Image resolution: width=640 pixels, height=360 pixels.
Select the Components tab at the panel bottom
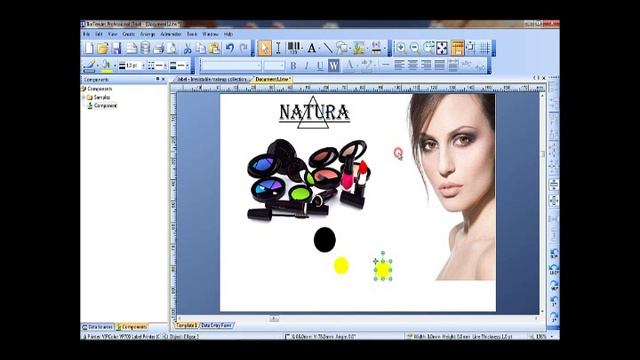click(x=132, y=327)
